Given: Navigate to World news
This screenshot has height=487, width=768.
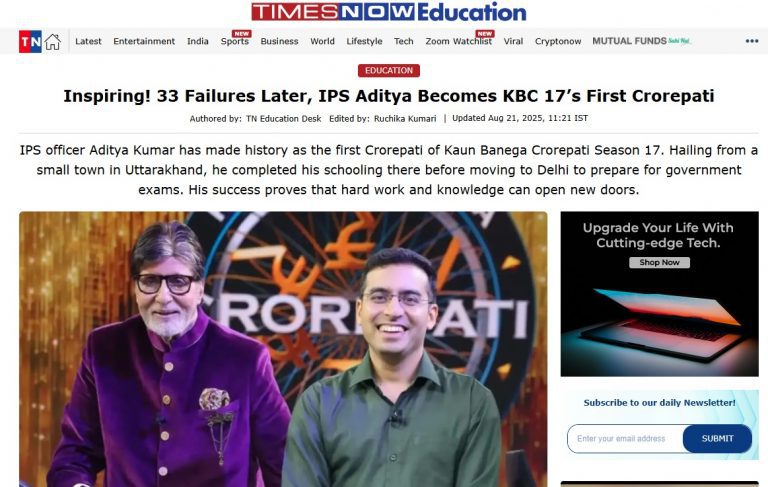Looking at the screenshot, I should (322, 42).
